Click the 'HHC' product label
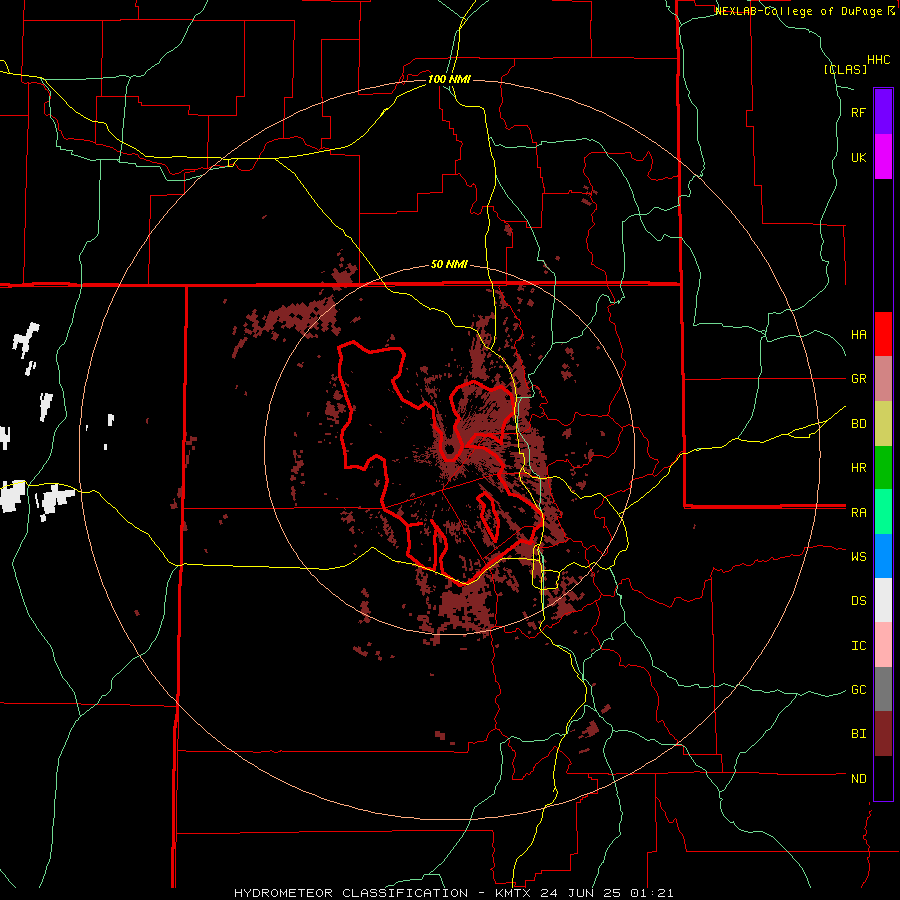 (x=879, y=60)
